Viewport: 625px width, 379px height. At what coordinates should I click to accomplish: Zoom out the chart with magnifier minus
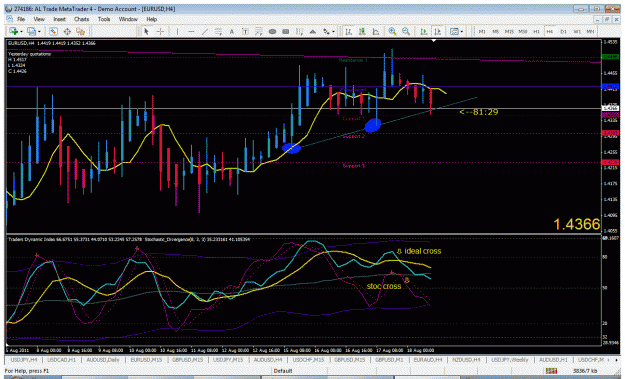click(x=406, y=31)
